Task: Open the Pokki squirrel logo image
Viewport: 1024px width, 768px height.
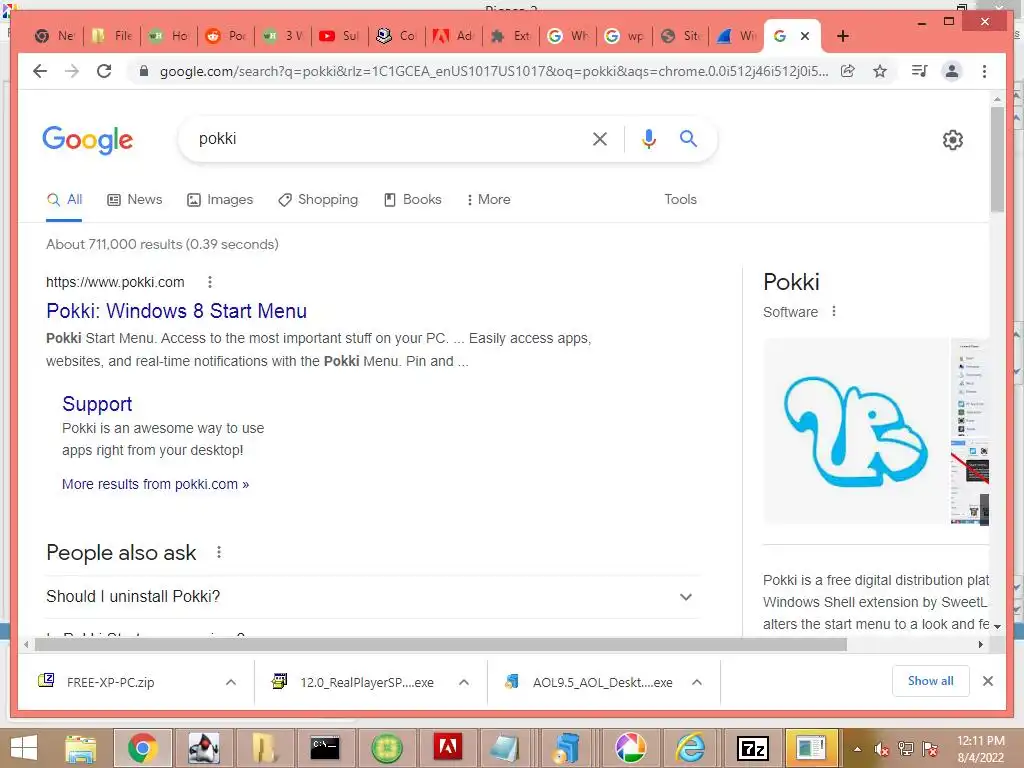Action: pyautogui.click(x=856, y=431)
